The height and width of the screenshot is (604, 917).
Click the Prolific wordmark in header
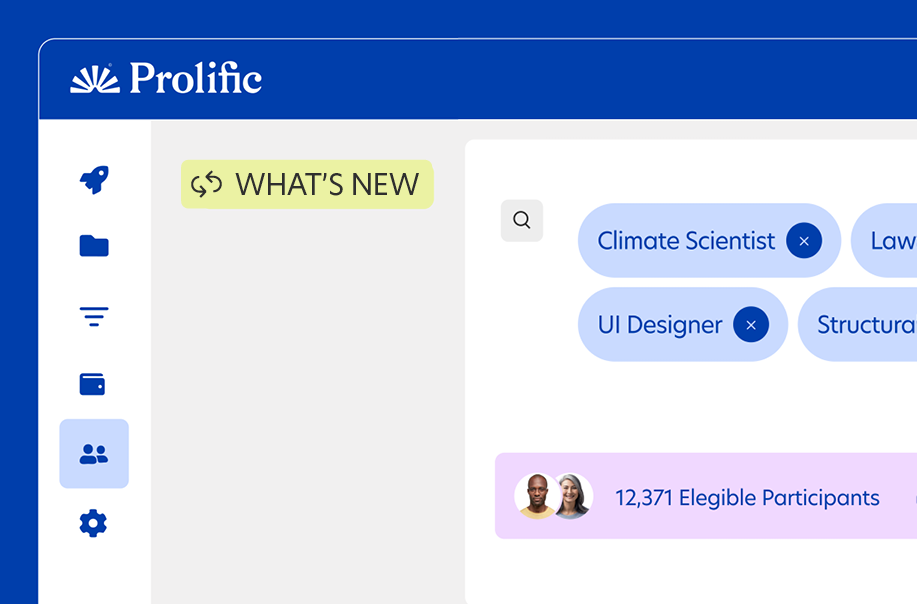click(x=196, y=79)
